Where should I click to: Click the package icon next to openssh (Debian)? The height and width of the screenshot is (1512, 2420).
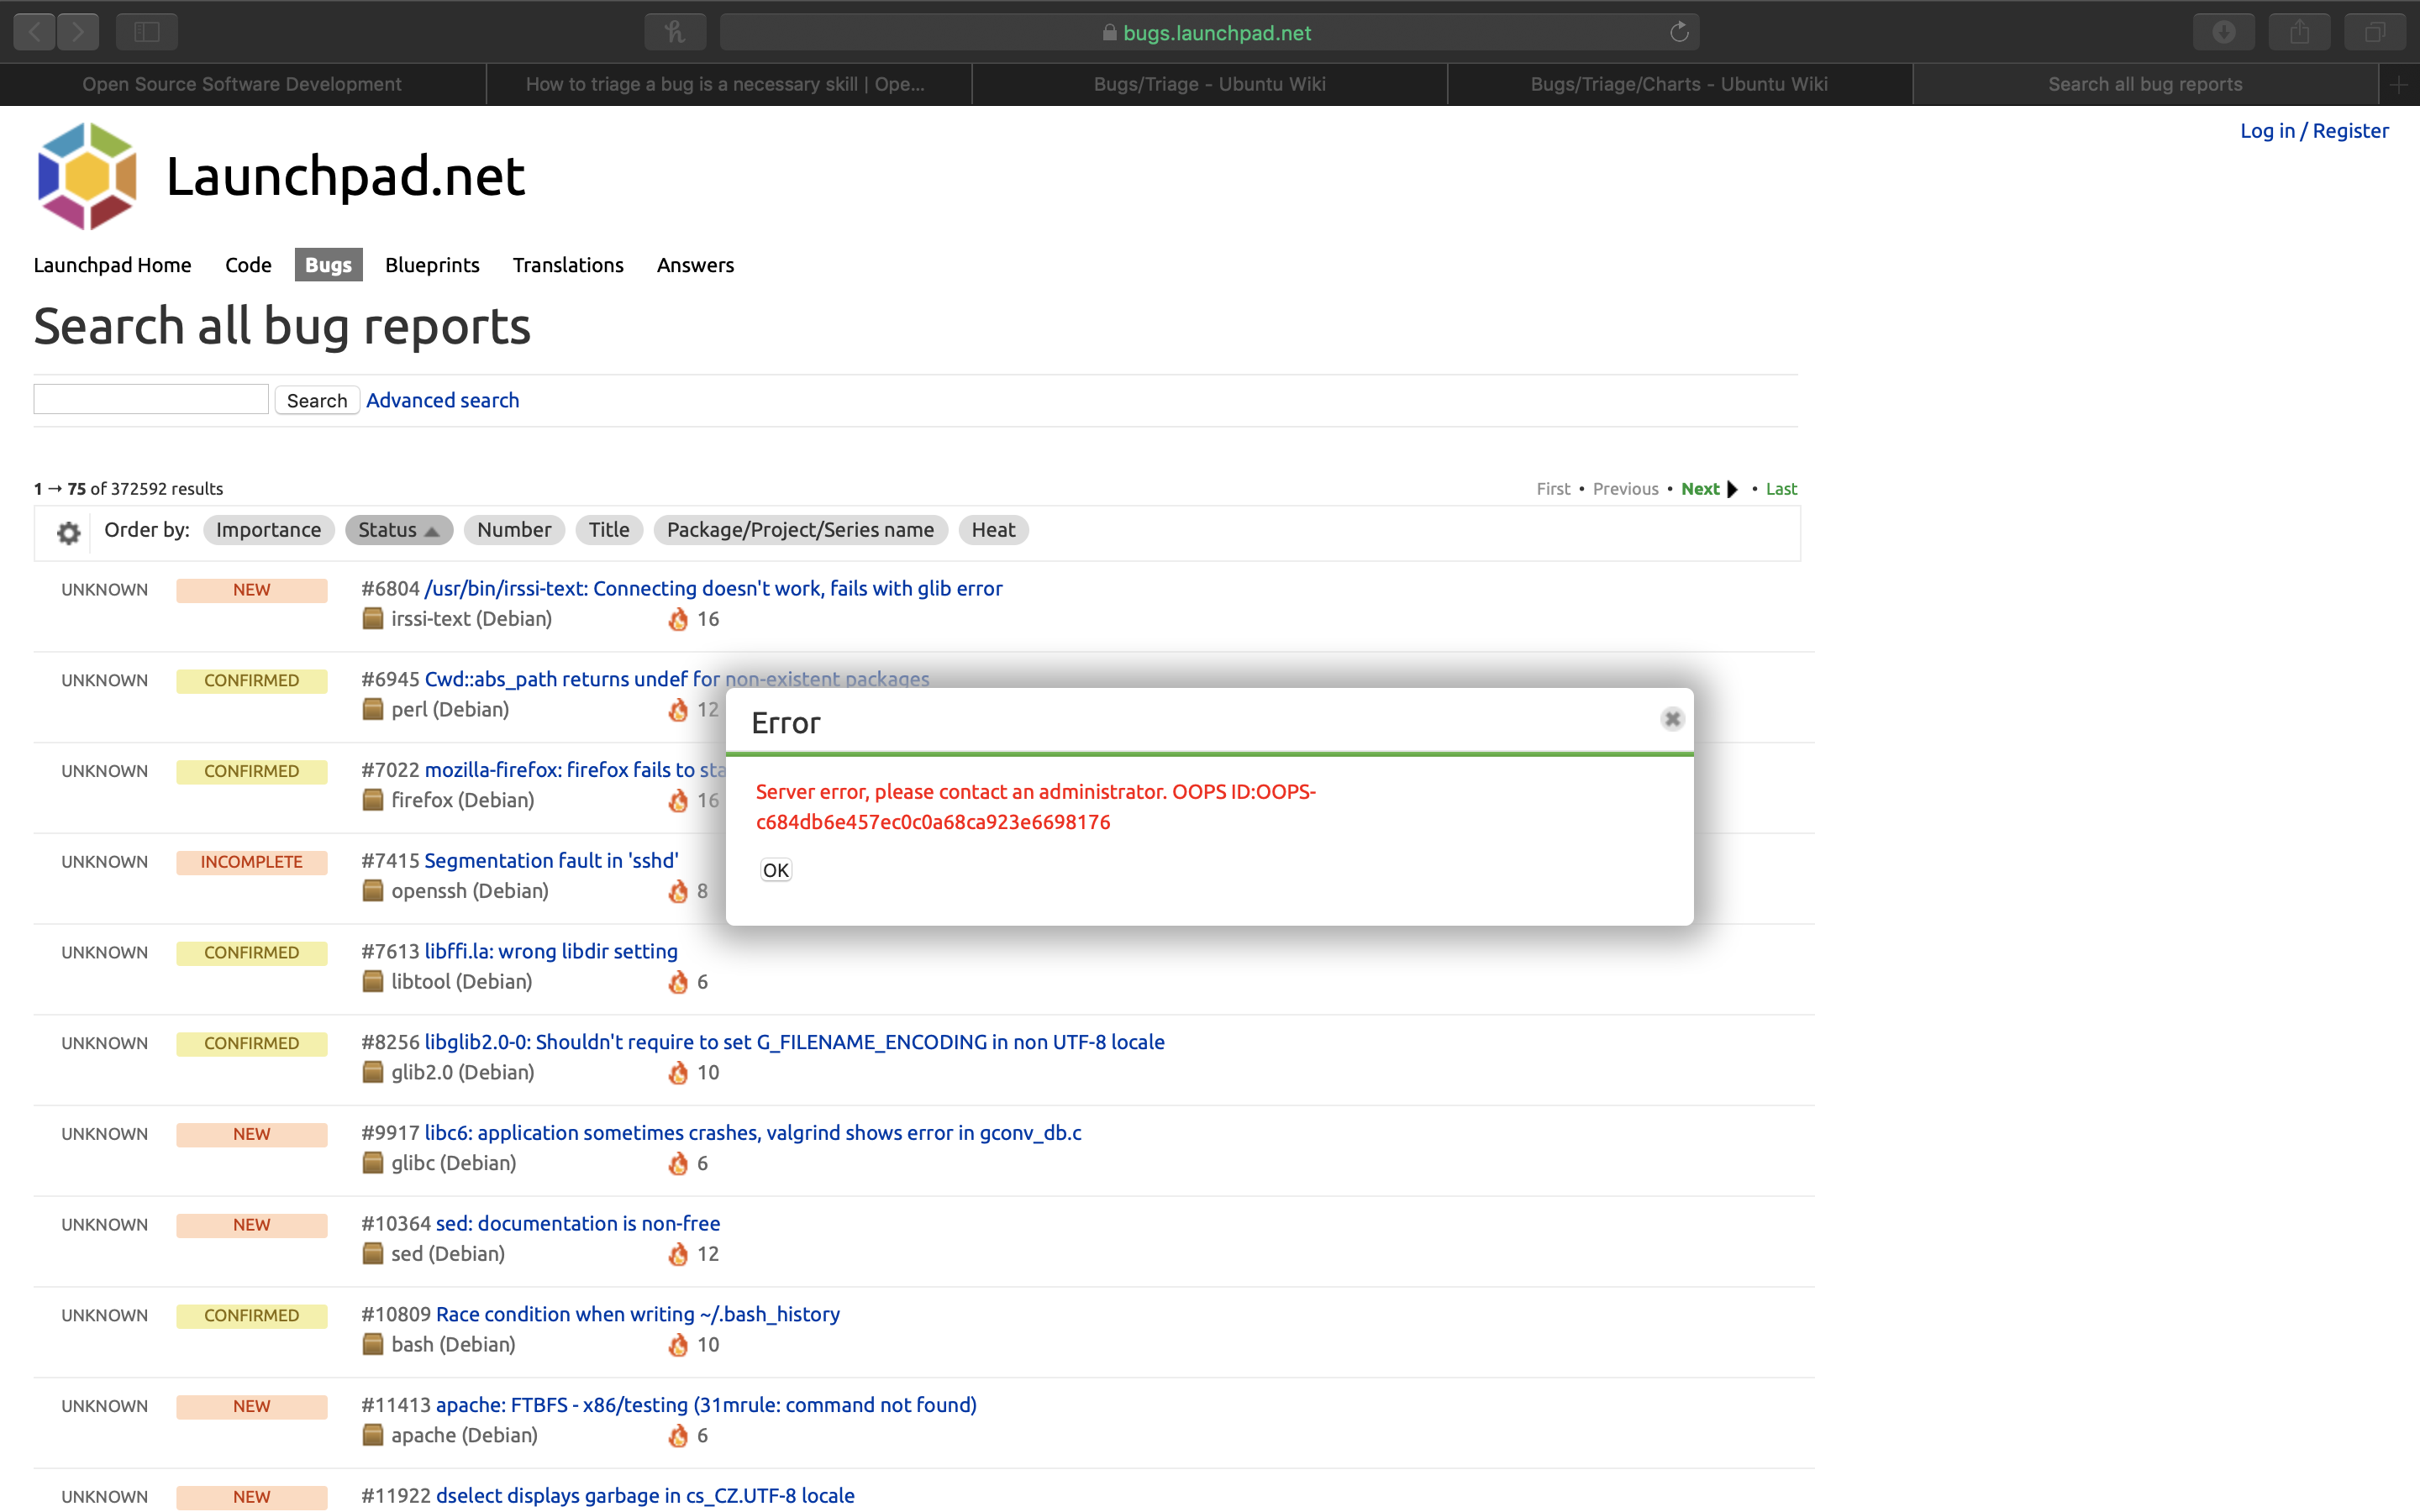click(373, 891)
